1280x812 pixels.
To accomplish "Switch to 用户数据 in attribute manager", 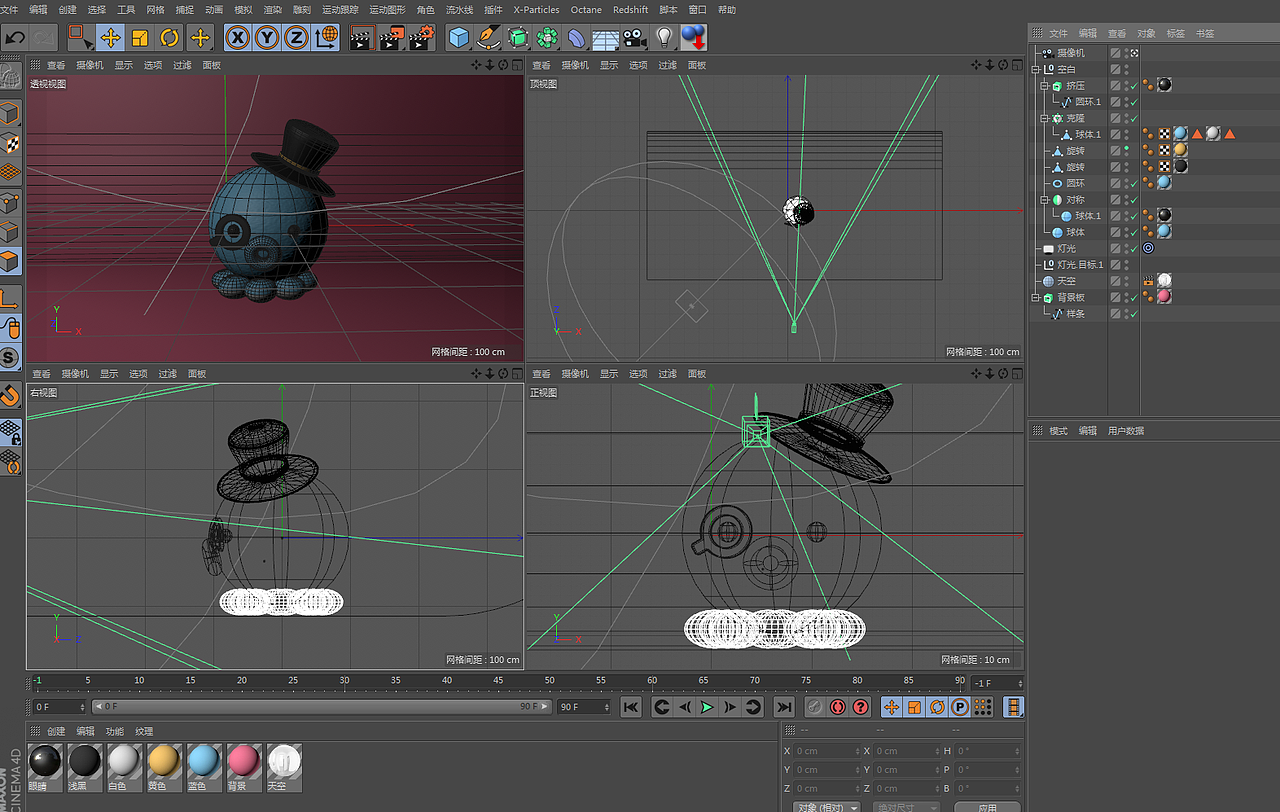I will 1126,431.
